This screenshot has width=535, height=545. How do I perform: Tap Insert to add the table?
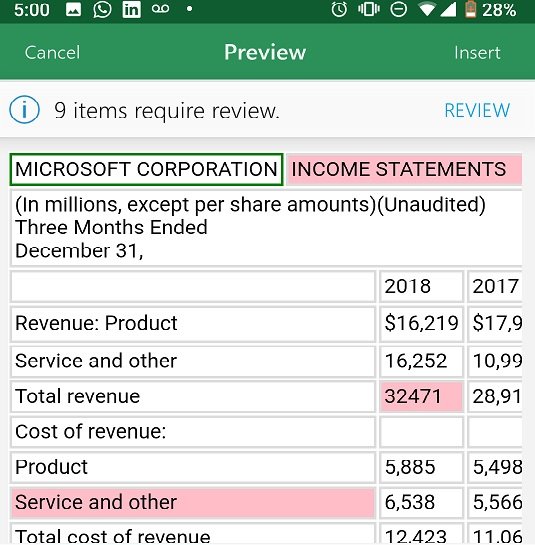click(477, 53)
